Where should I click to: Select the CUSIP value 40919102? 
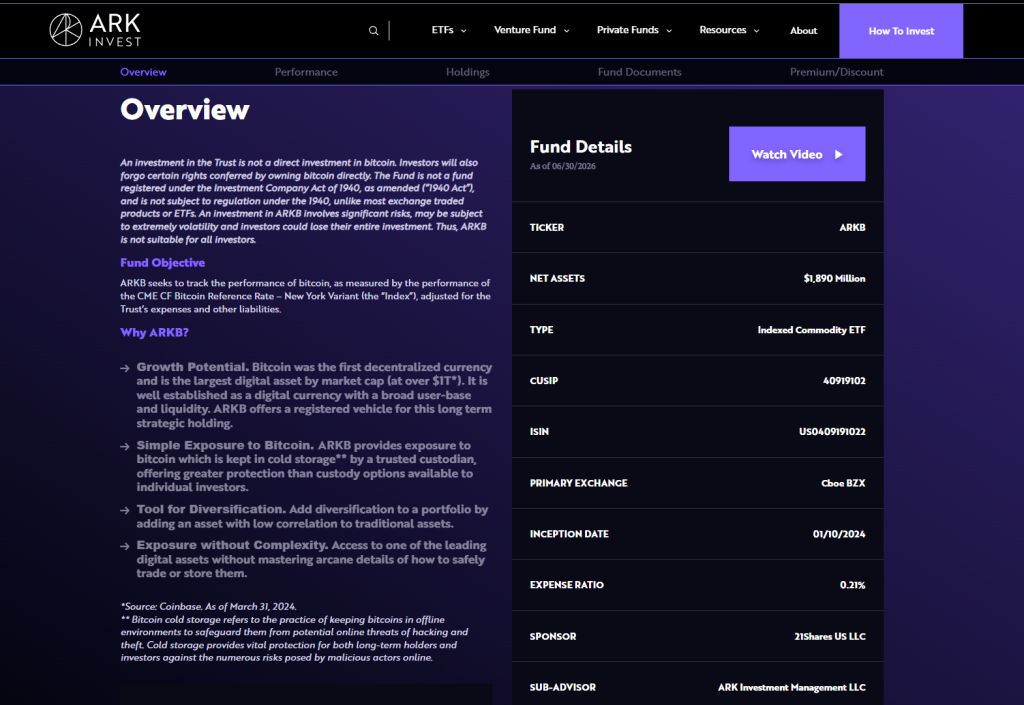pyautogui.click(x=844, y=381)
